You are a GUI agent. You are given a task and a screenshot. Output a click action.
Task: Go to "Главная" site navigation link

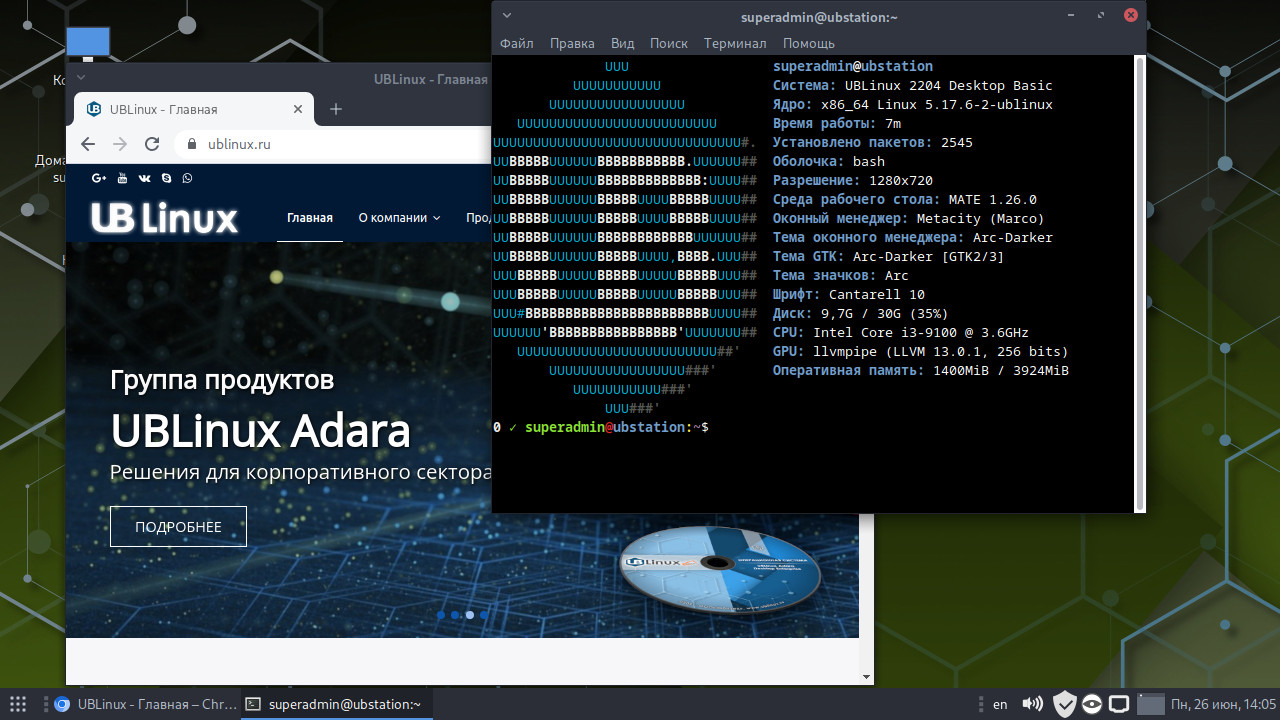[x=310, y=218]
